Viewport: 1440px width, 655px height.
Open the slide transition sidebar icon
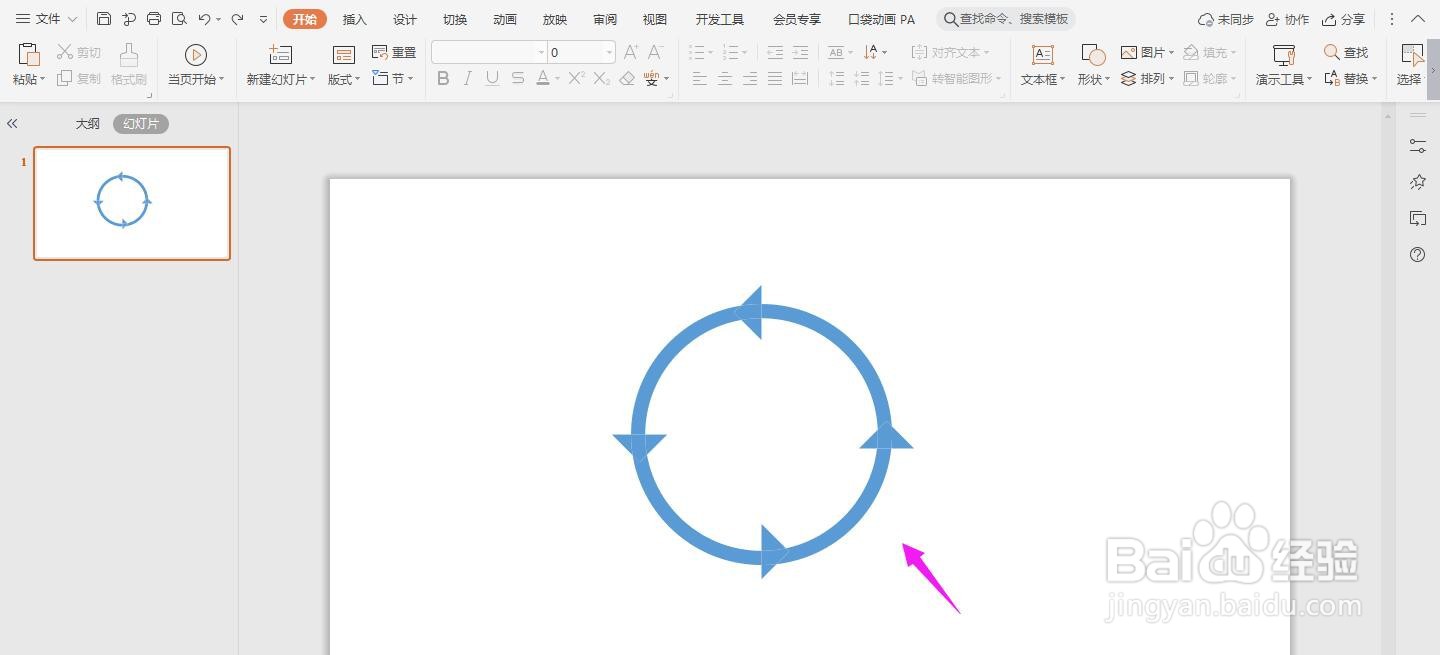(x=1417, y=218)
